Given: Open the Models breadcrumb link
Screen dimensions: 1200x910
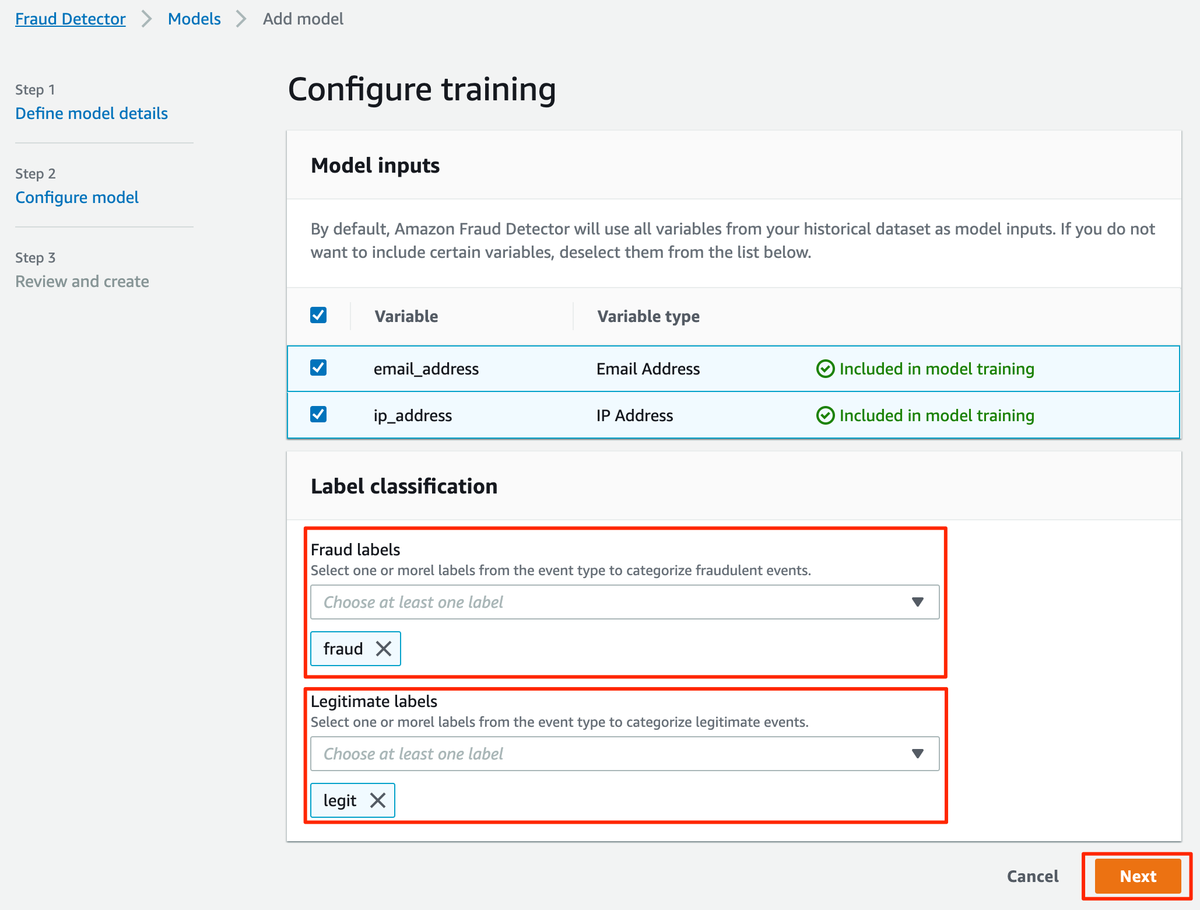Looking at the screenshot, I should coord(194,19).
